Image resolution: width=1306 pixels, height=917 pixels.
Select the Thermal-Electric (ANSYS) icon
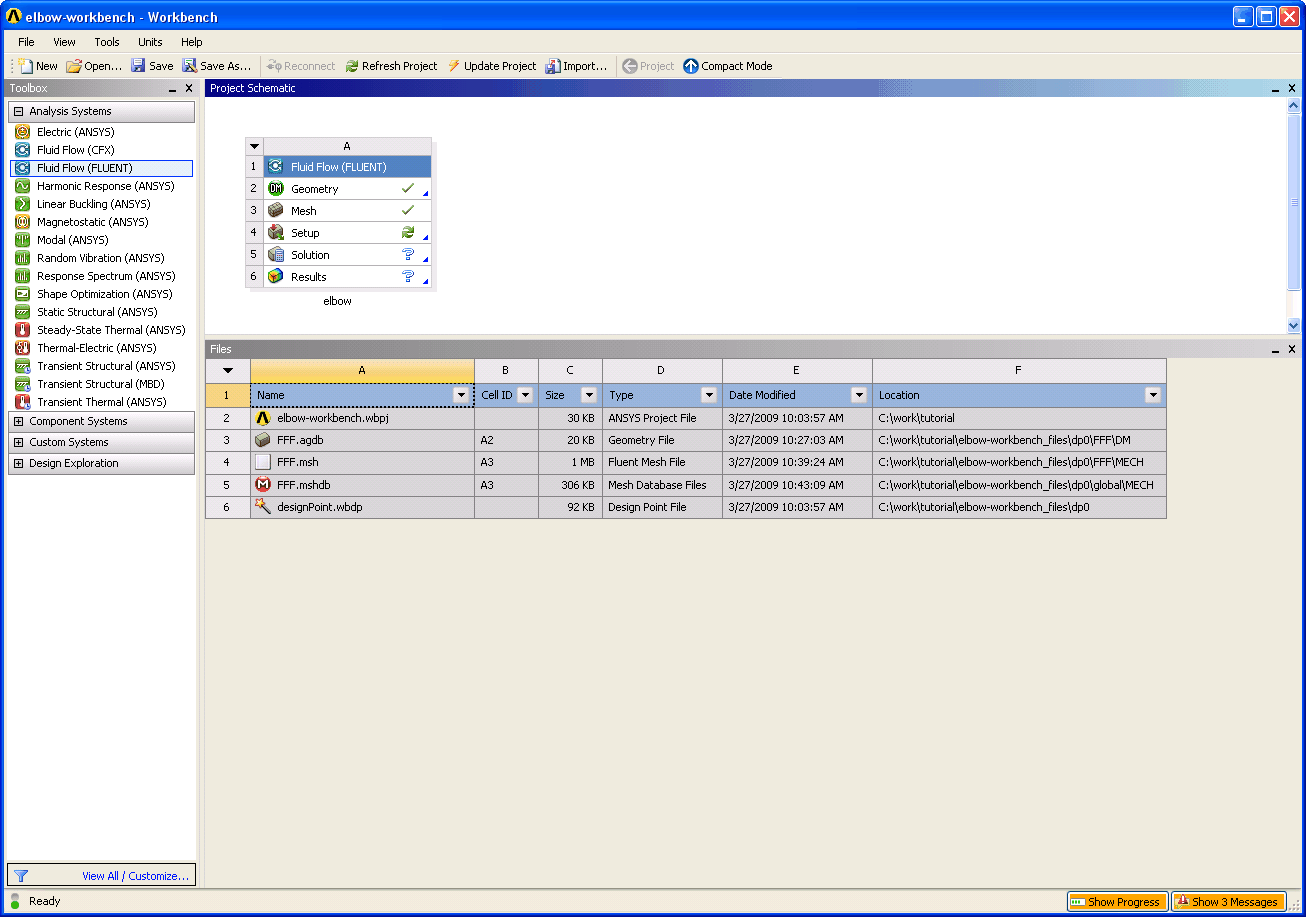pos(22,348)
